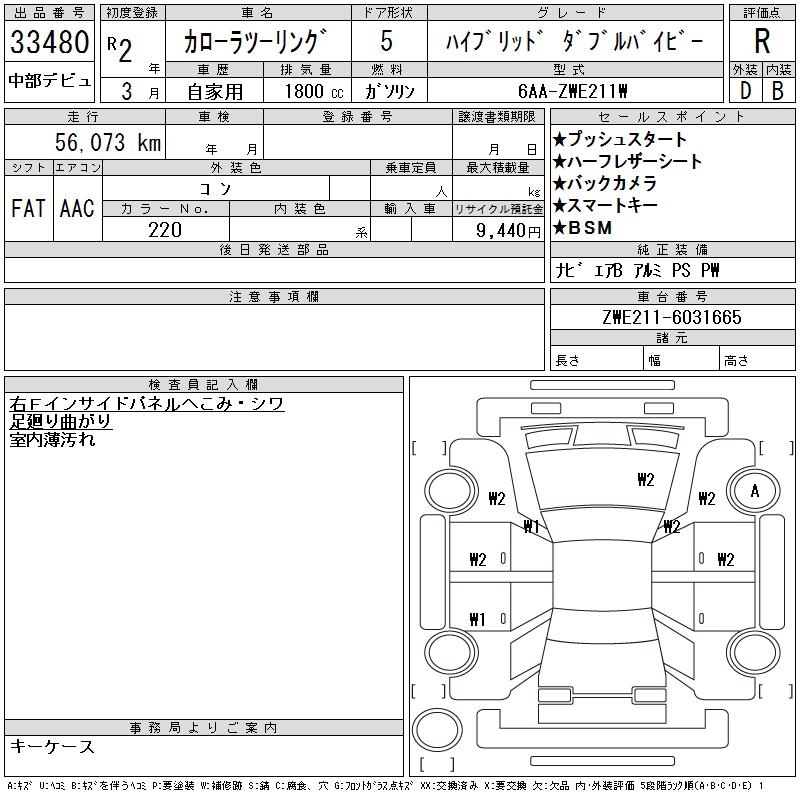Select the 3 月 registration month cell
800x800 pixels.
coord(134,91)
